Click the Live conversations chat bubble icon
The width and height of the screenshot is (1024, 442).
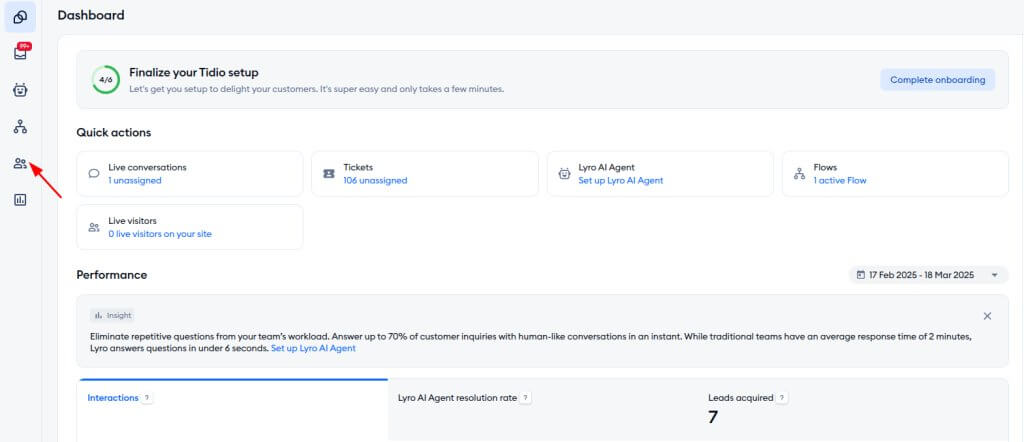tap(94, 174)
